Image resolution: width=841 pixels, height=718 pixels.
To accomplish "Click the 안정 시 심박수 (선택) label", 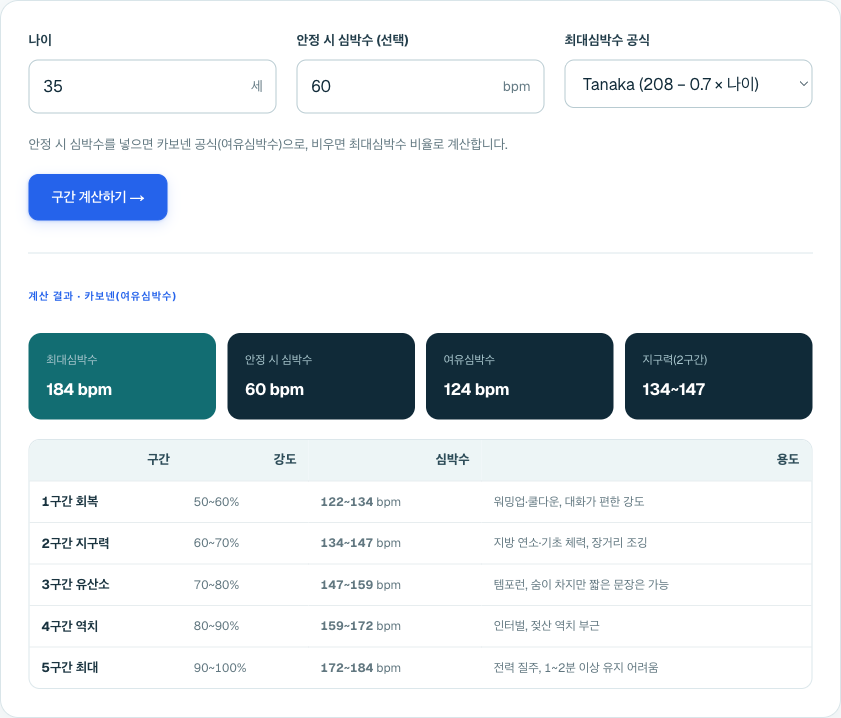I will [x=352, y=40].
